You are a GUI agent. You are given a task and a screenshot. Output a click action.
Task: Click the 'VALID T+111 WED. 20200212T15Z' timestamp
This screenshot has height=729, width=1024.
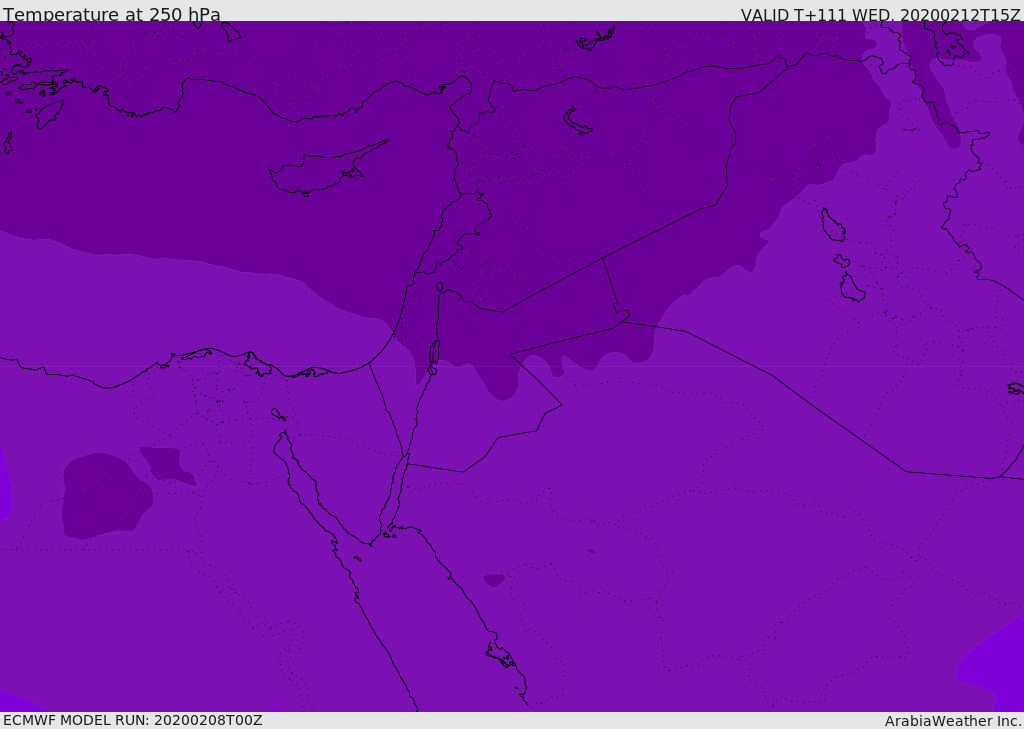880,14
